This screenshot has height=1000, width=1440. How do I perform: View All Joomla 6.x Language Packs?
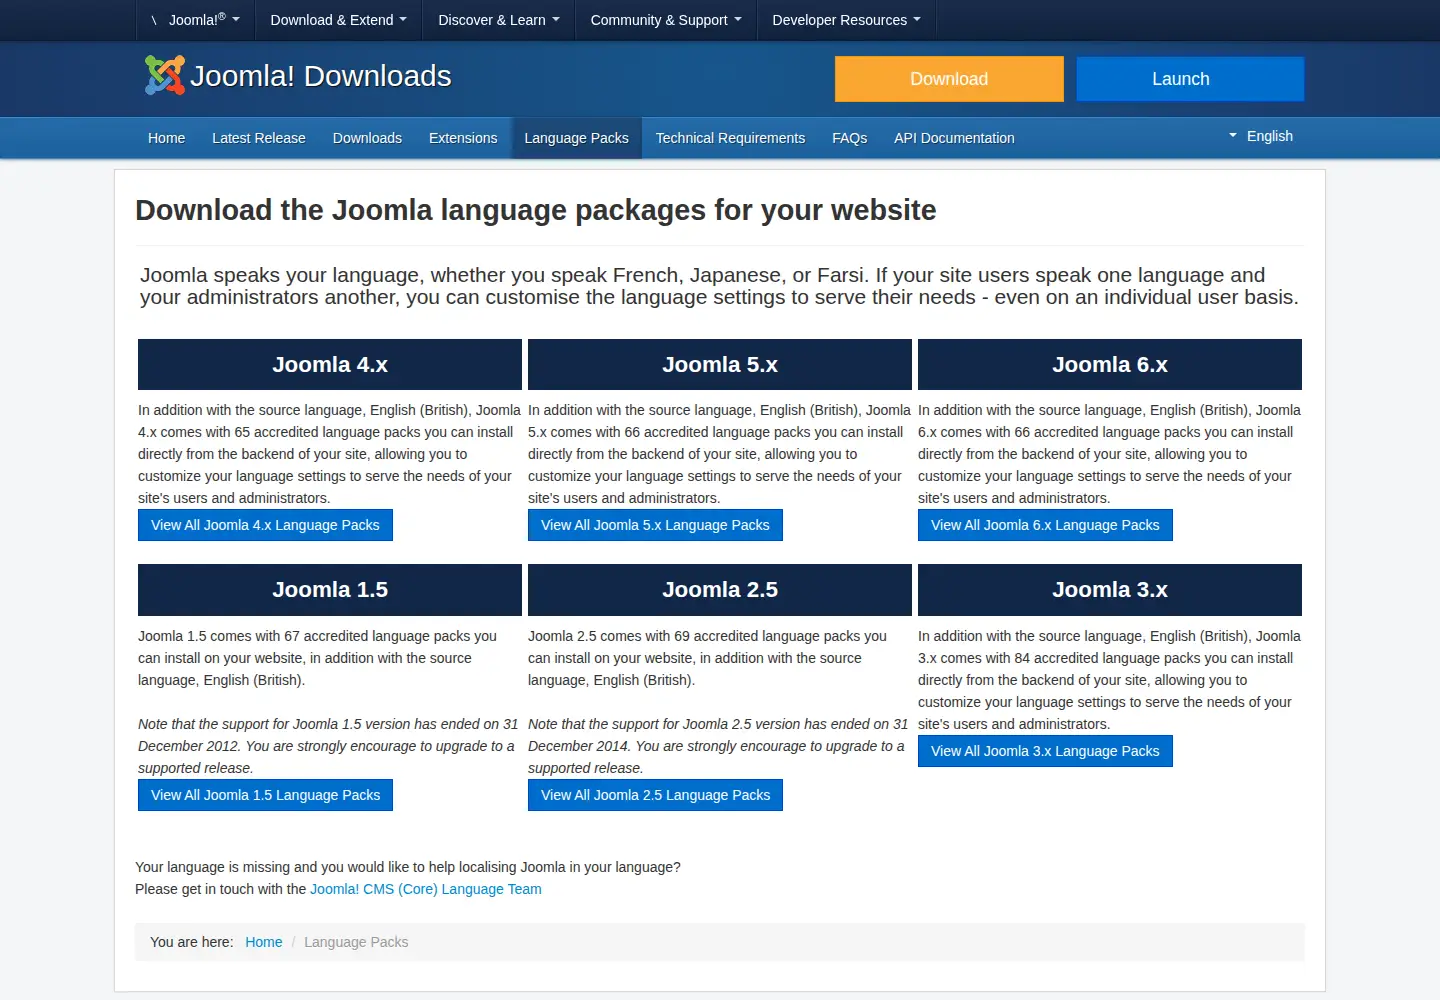coord(1045,525)
